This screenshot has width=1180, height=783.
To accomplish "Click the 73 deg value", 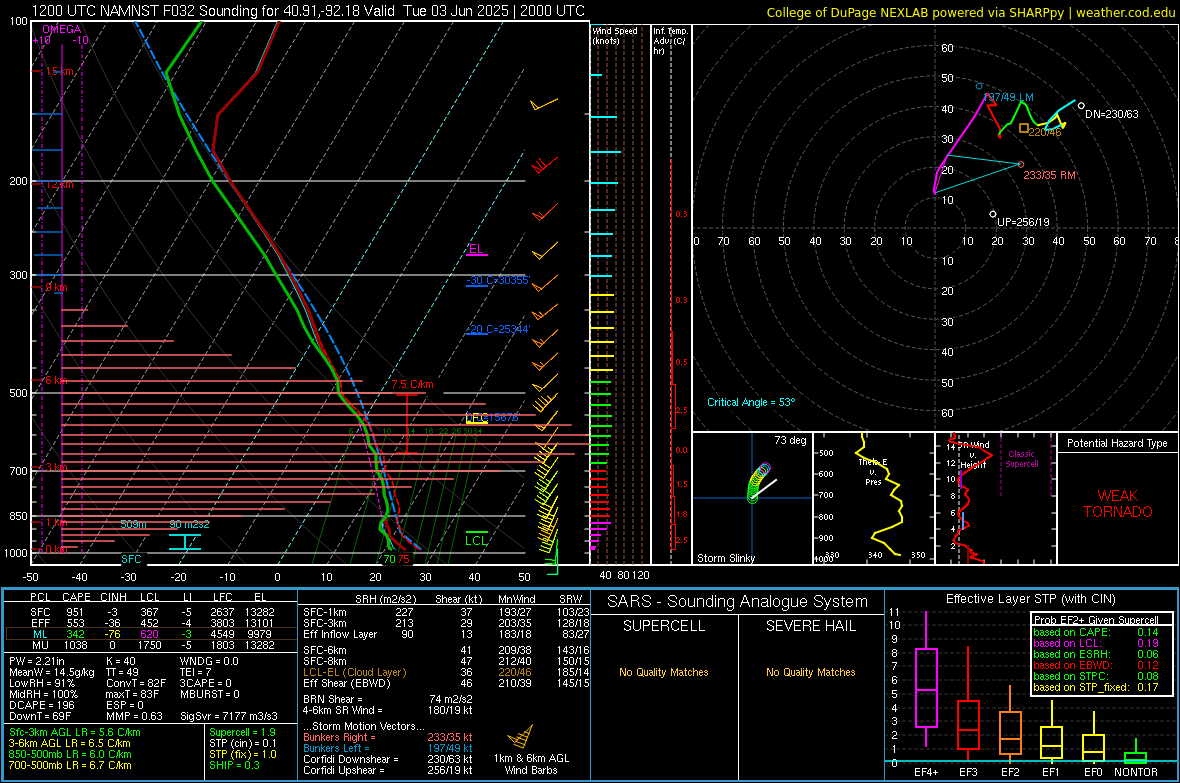I will click(790, 440).
